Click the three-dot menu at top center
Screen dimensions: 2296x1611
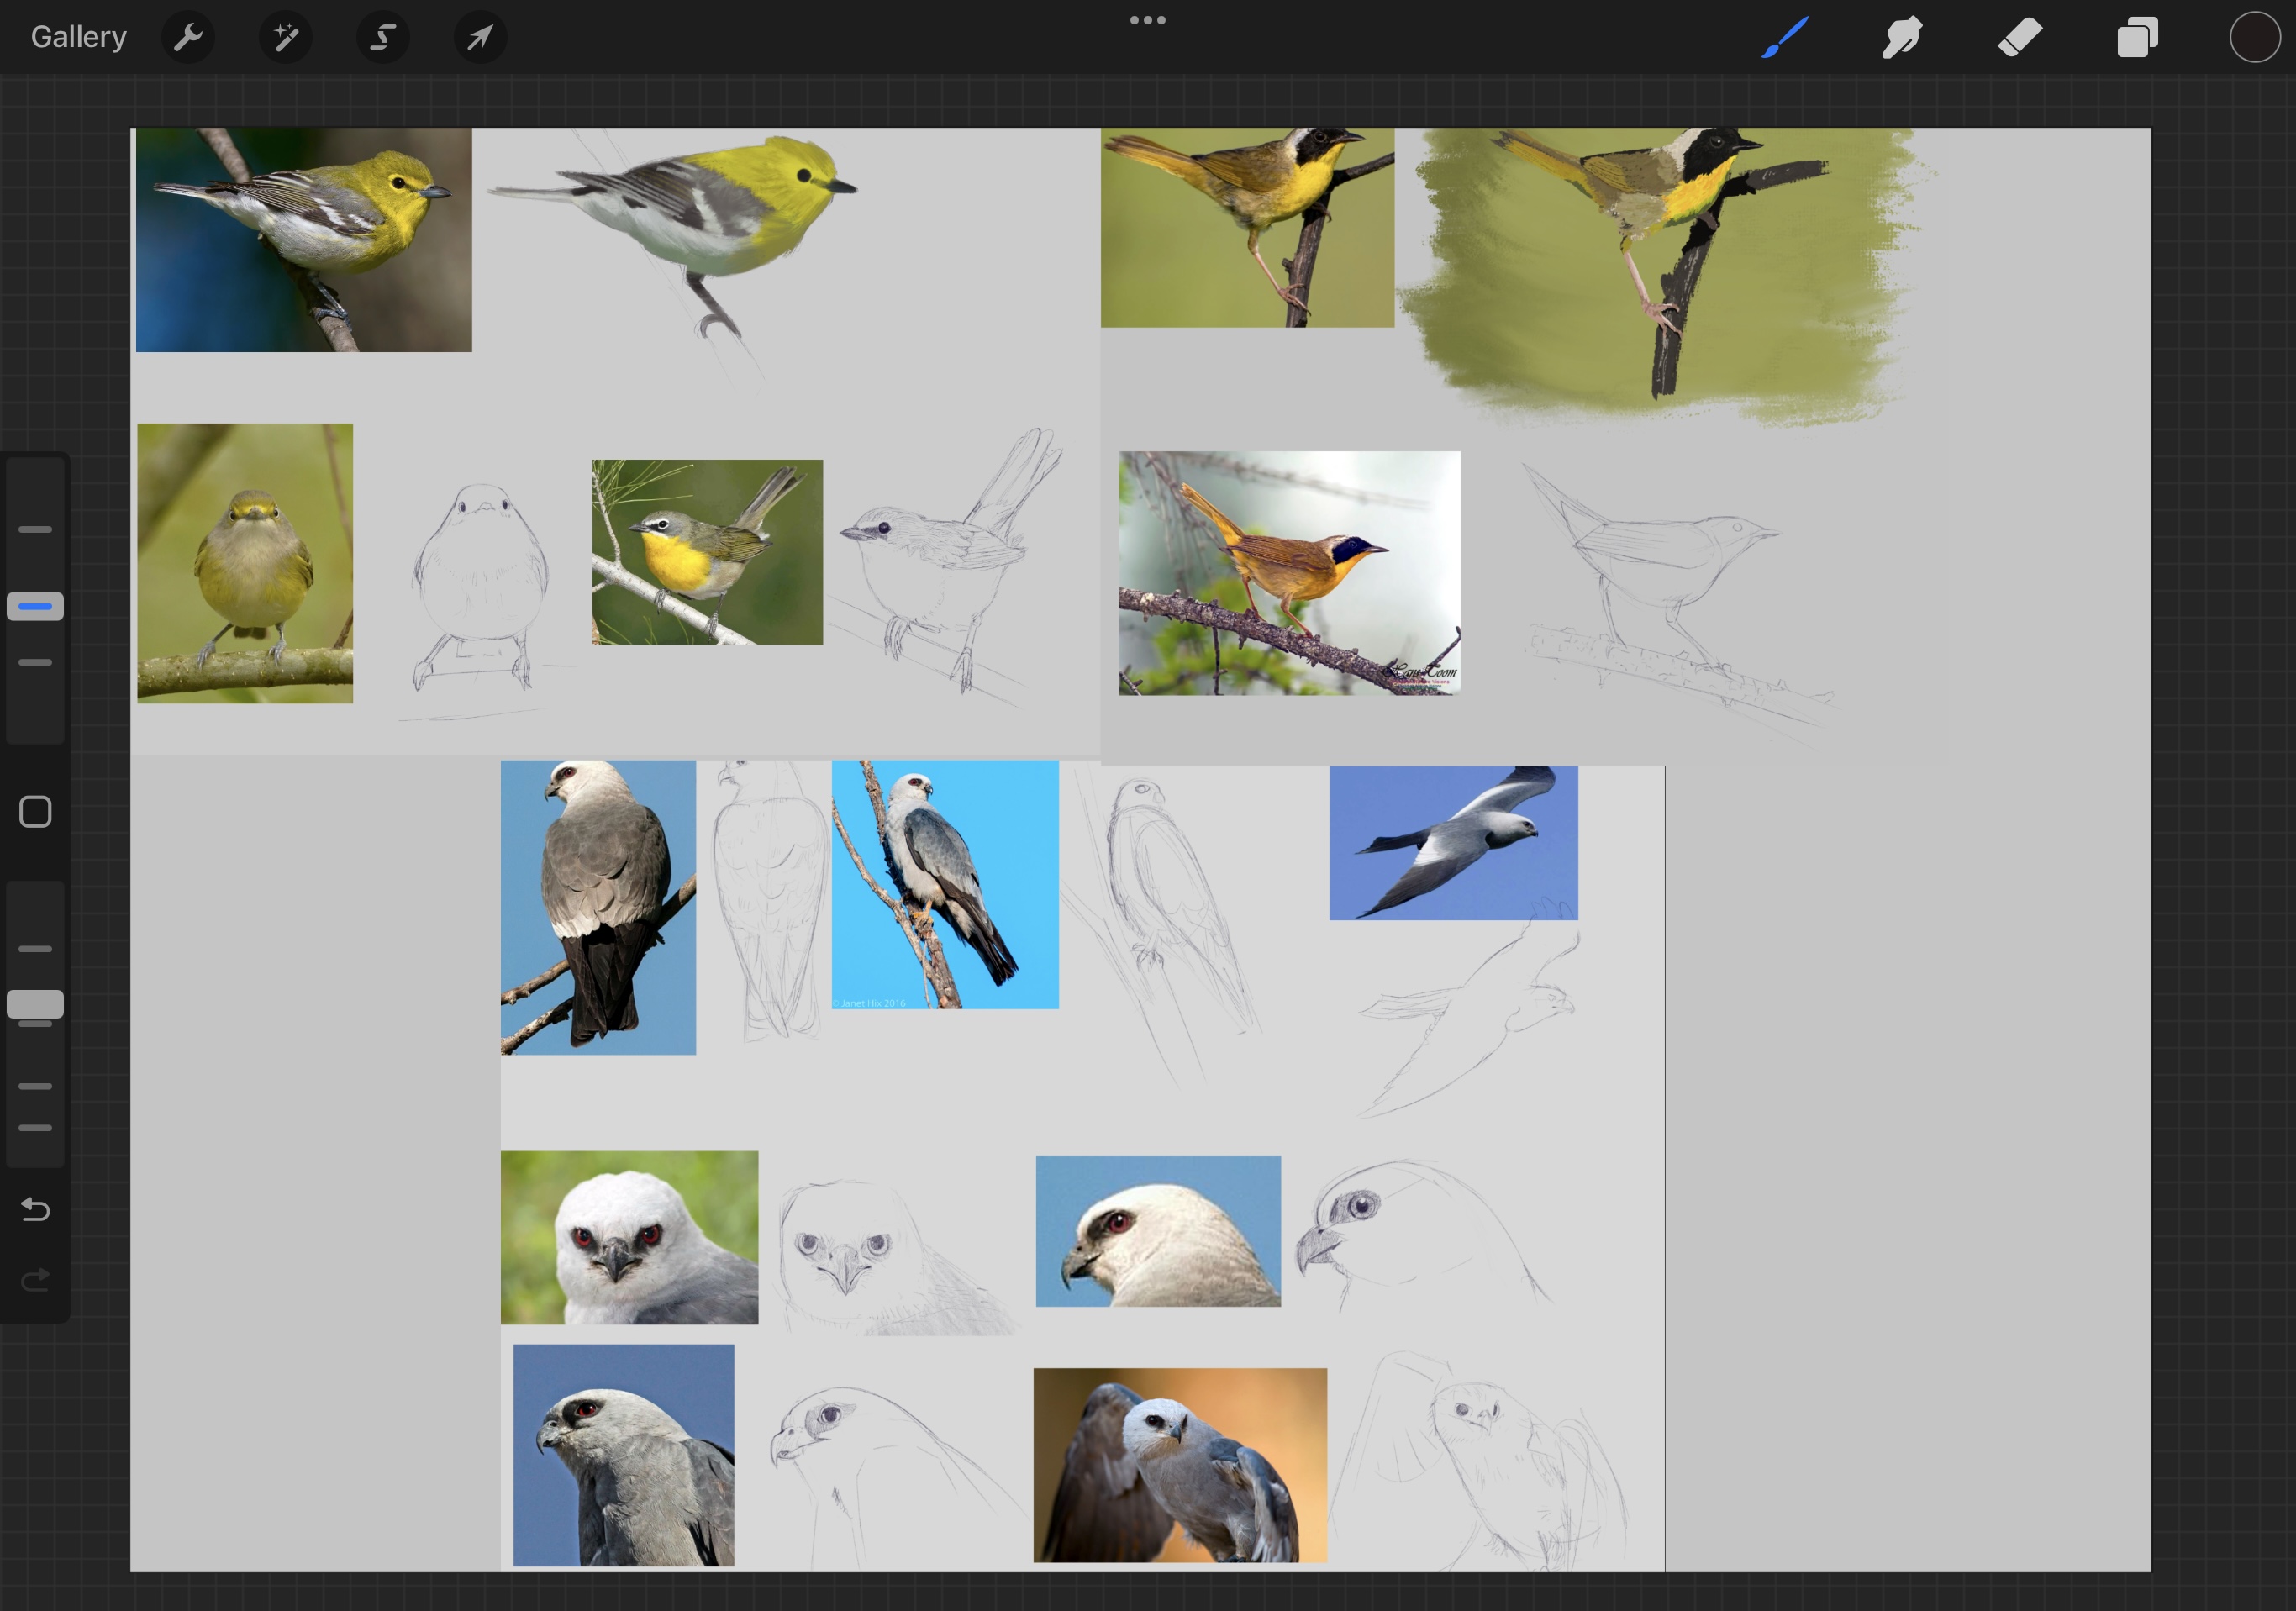1147,20
